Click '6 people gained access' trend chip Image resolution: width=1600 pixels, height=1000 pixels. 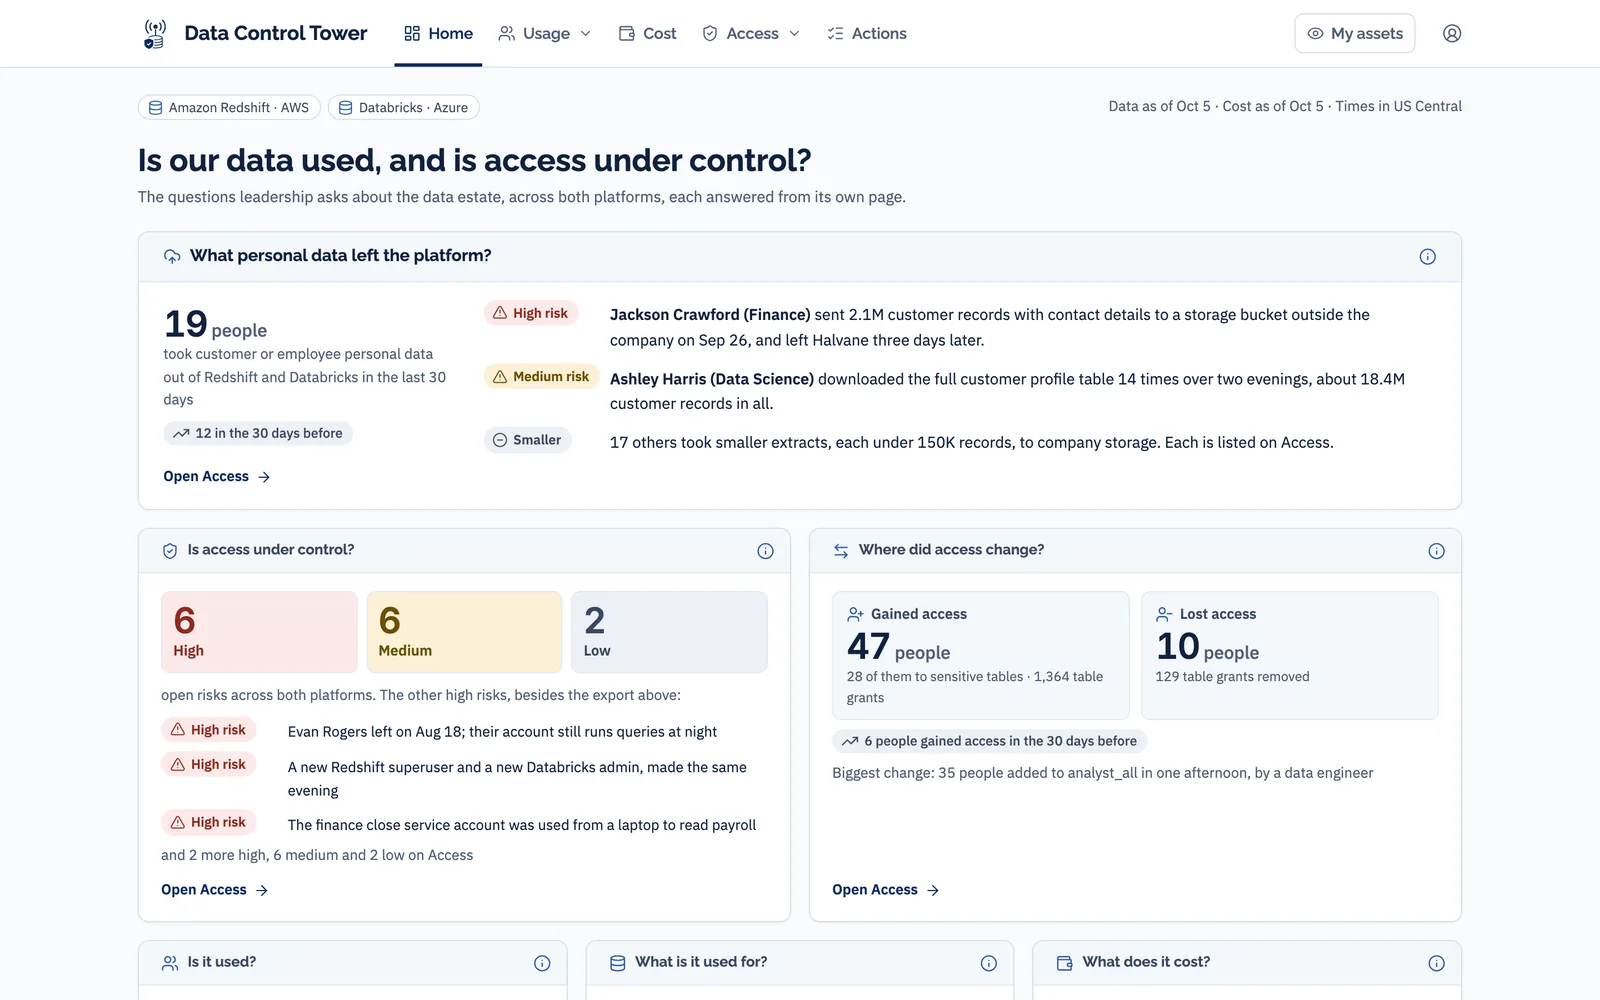click(x=989, y=742)
